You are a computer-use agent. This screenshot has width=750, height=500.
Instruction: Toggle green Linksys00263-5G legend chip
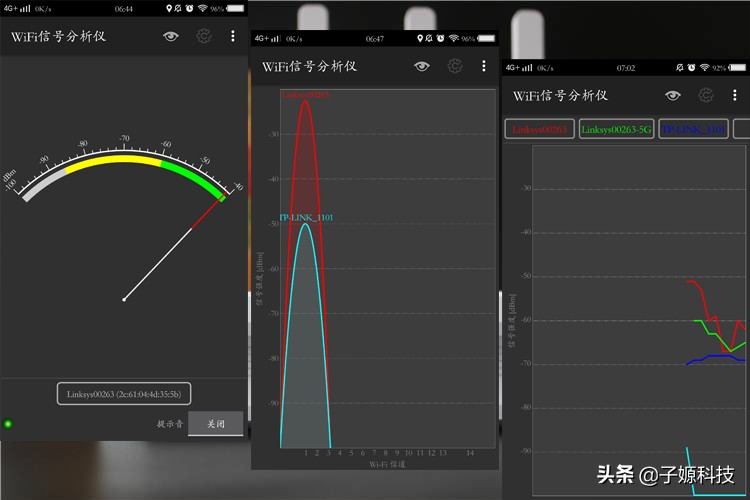617,129
